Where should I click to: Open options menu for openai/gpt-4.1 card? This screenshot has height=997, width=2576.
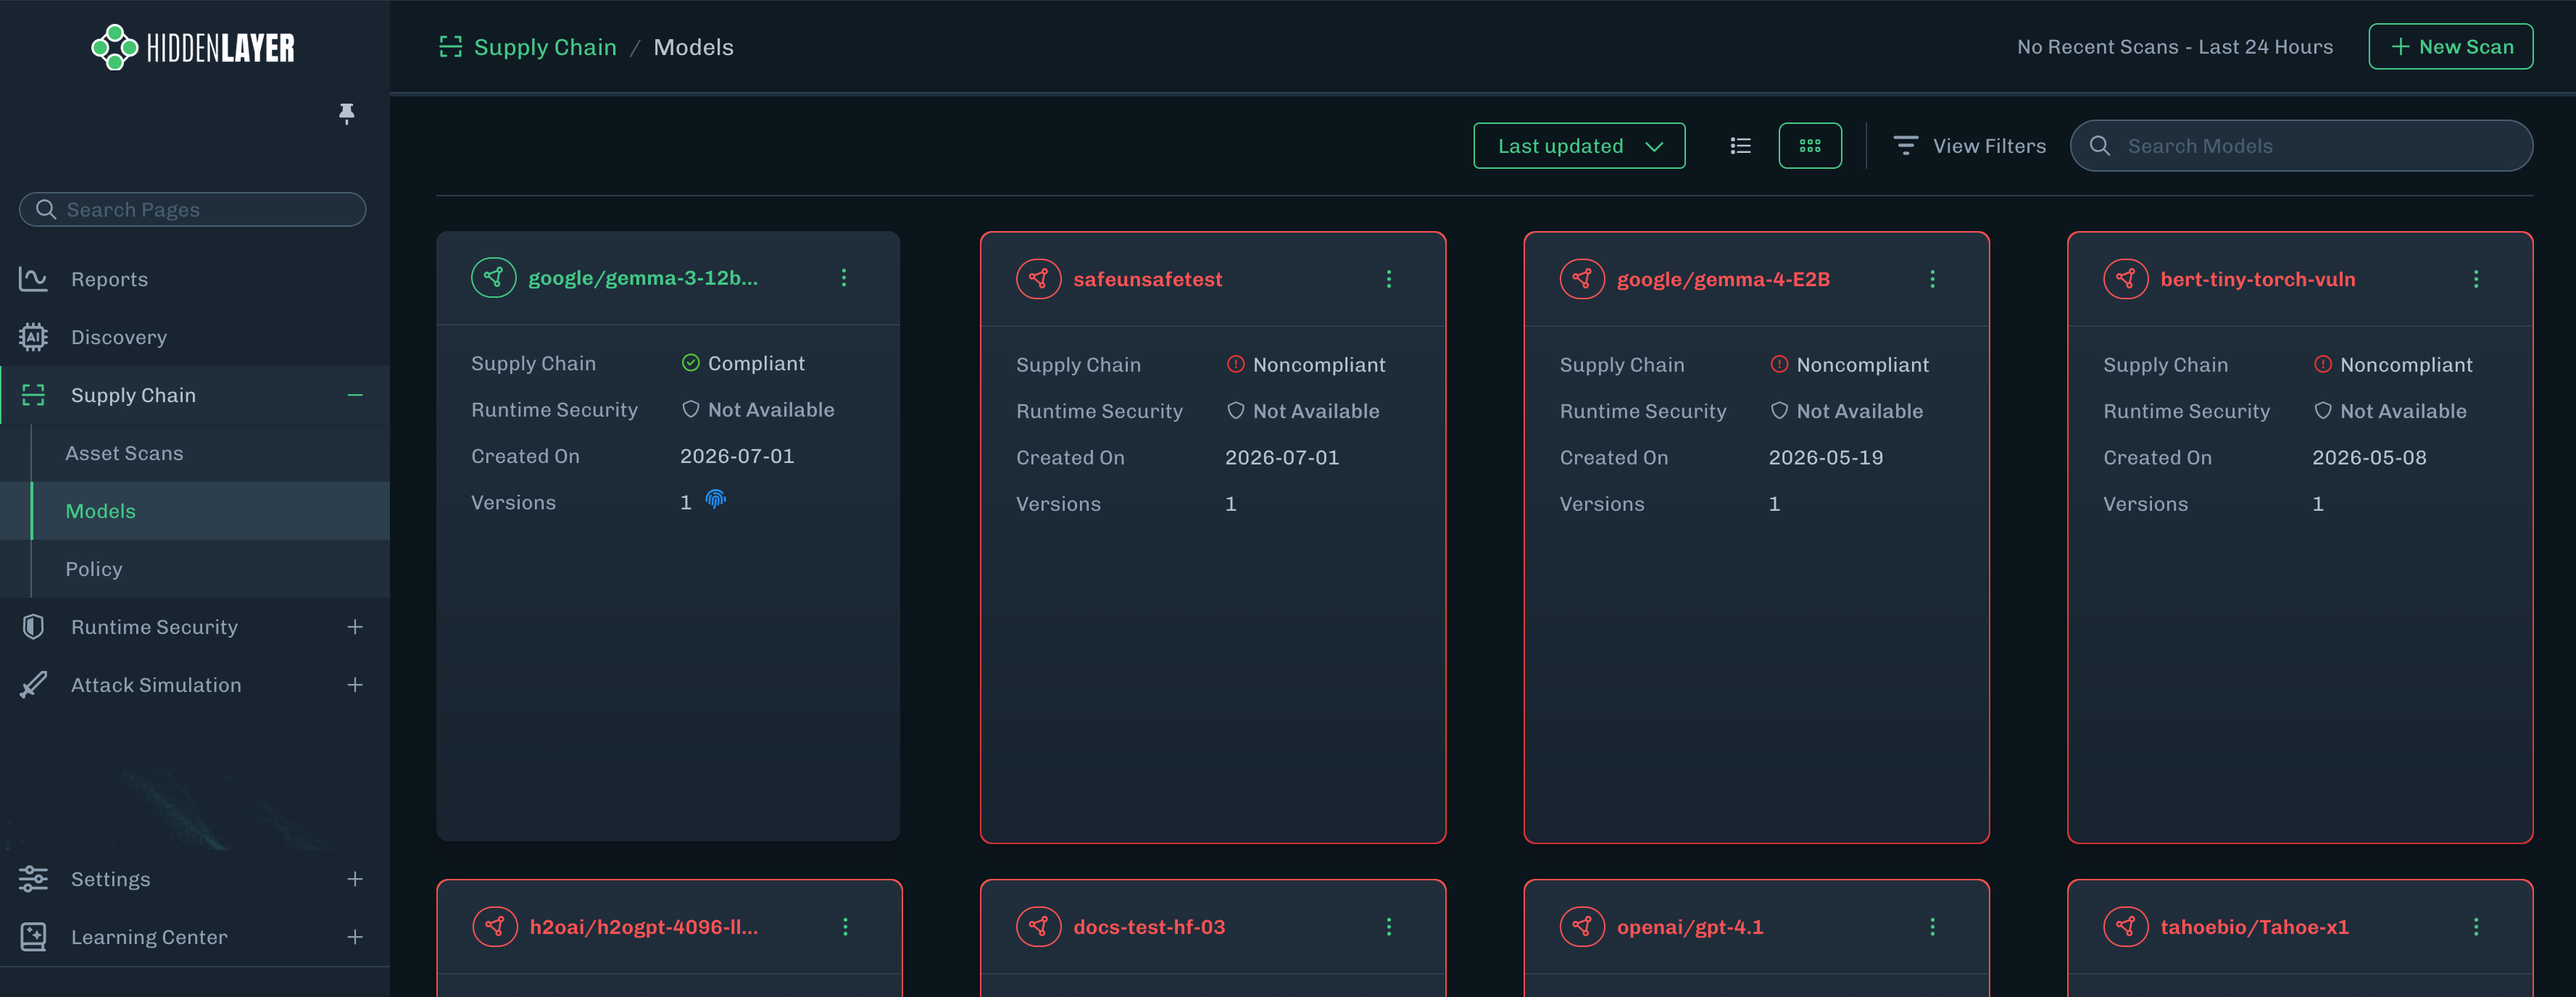(x=1932, y=927)
